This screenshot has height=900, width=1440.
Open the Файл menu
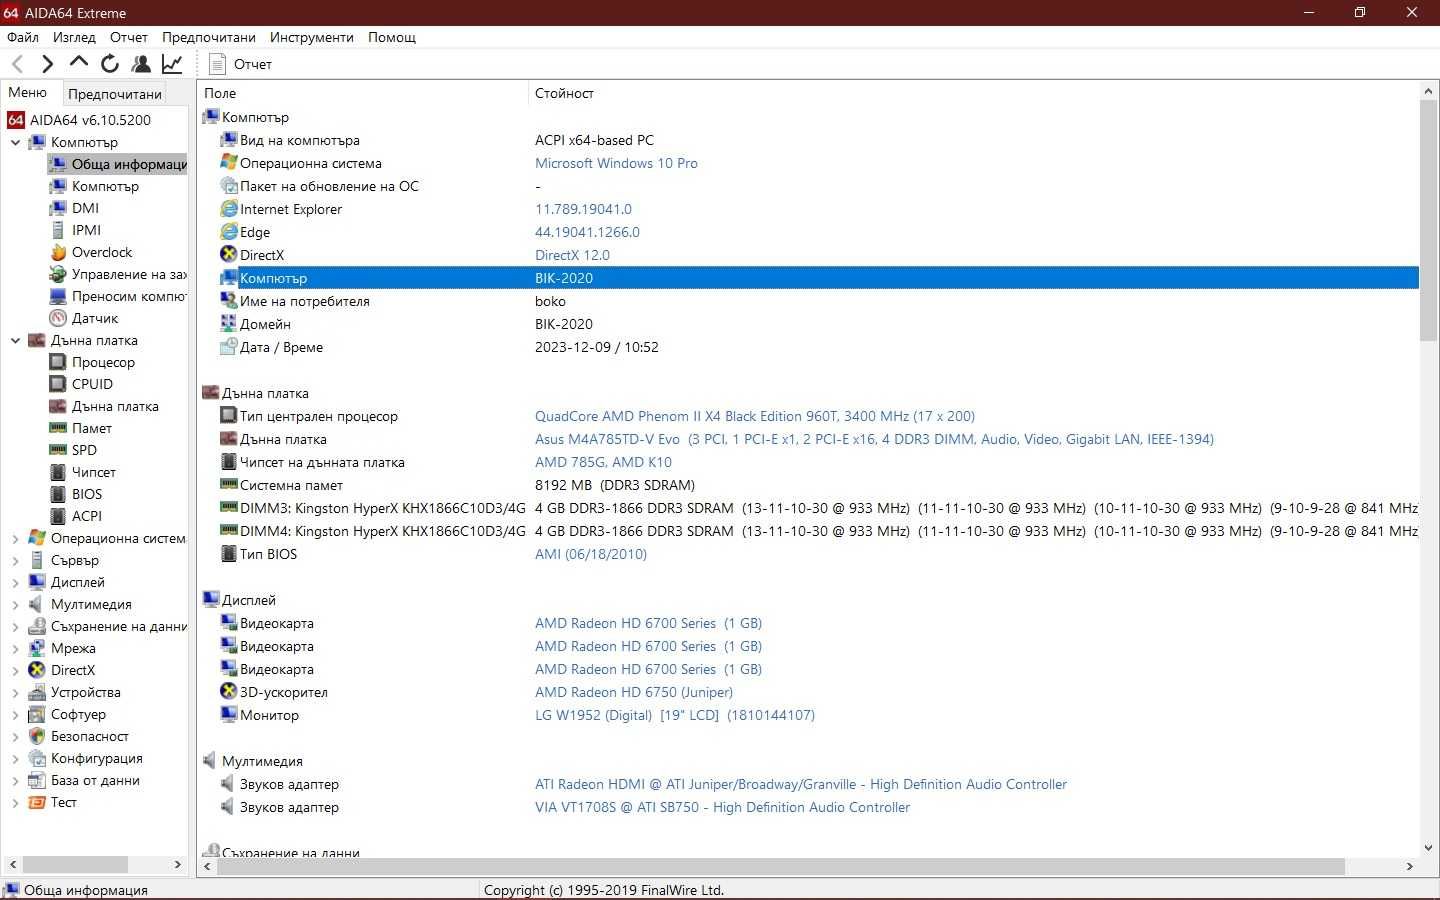pos(23,37)
